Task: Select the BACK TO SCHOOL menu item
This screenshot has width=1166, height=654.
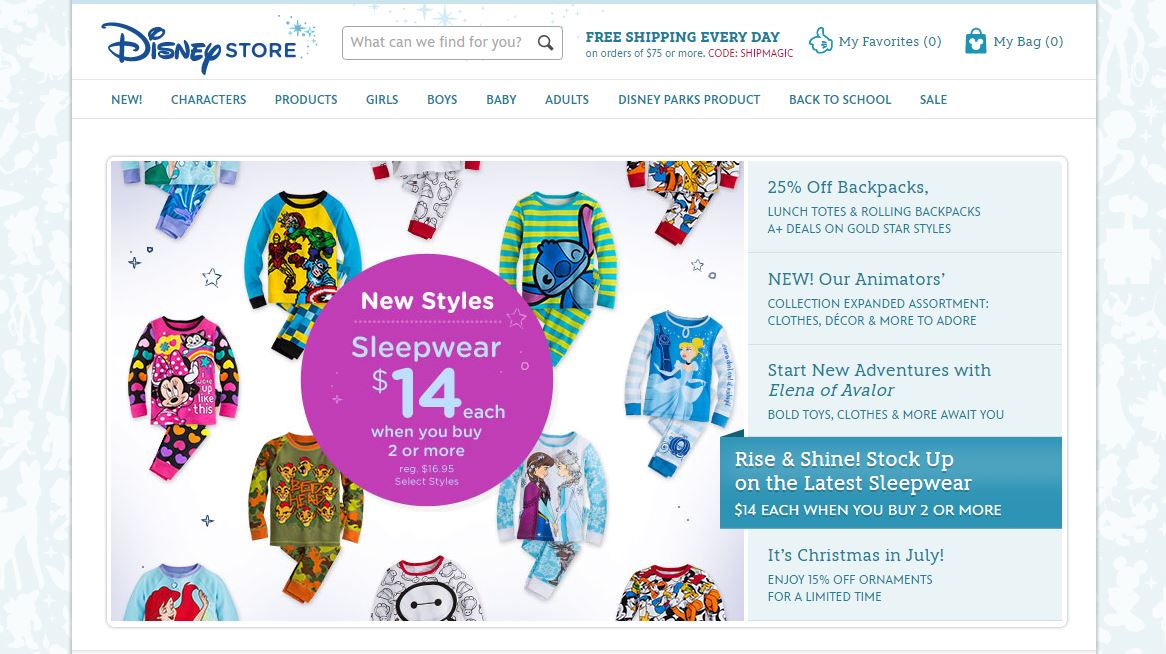Action: click(840, 100)
